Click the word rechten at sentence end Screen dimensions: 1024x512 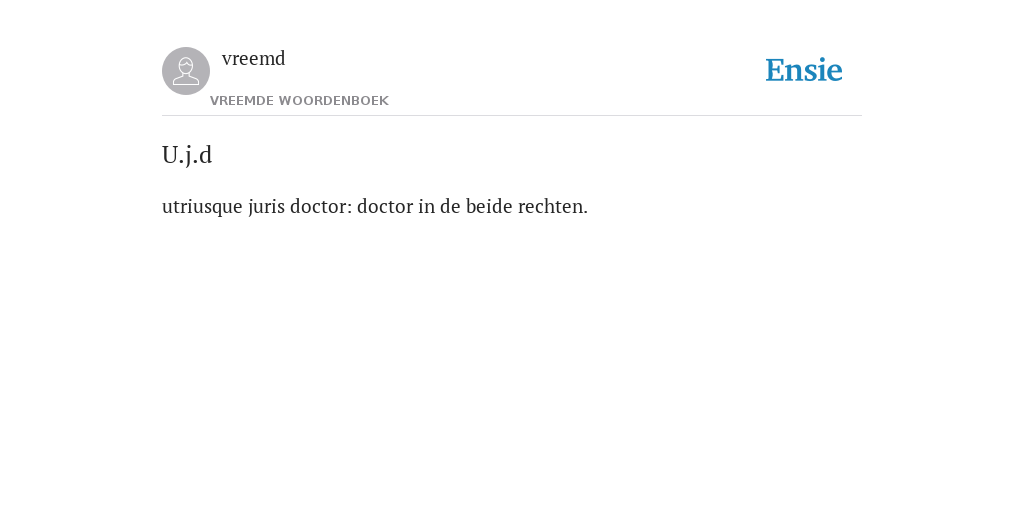[552, 207]
